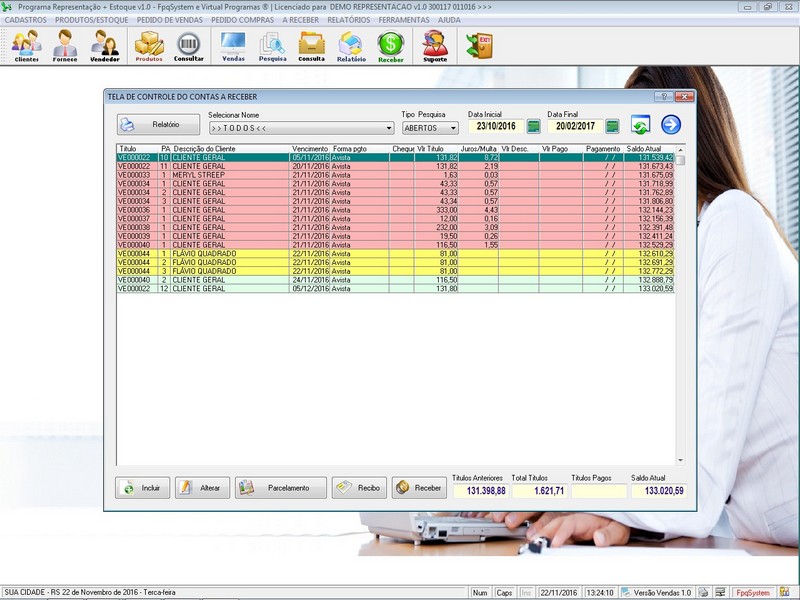Expand the Selecionar Nome dropdown
This screenshot has width=800, height=600.
389,128
